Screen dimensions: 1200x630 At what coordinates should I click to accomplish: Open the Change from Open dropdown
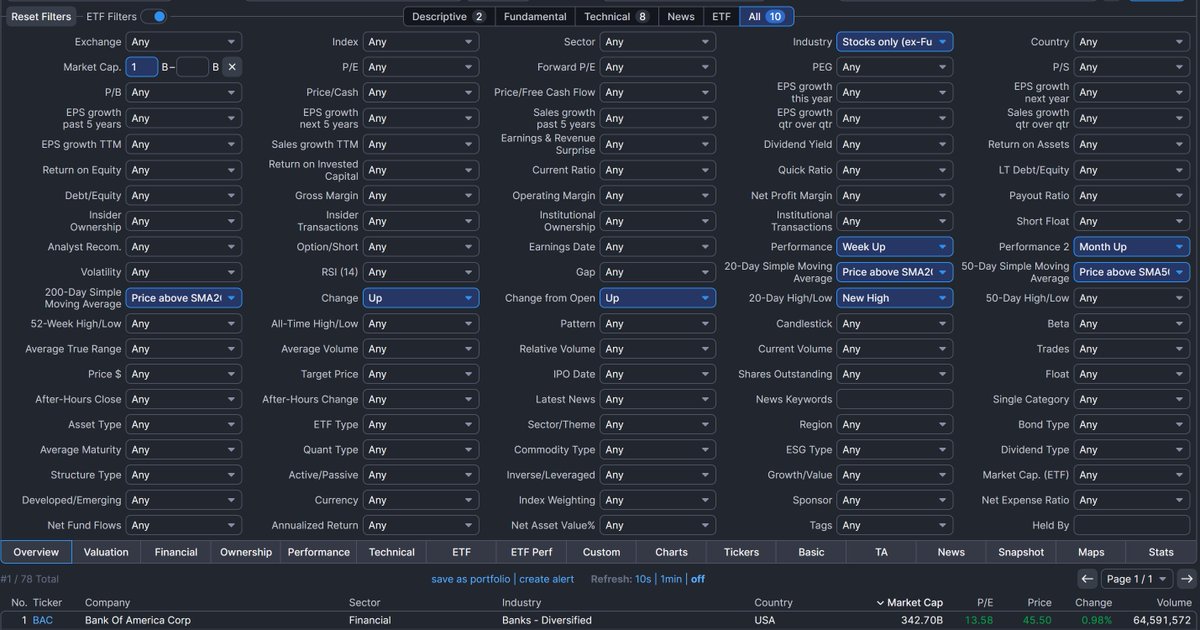coord(658,298)
